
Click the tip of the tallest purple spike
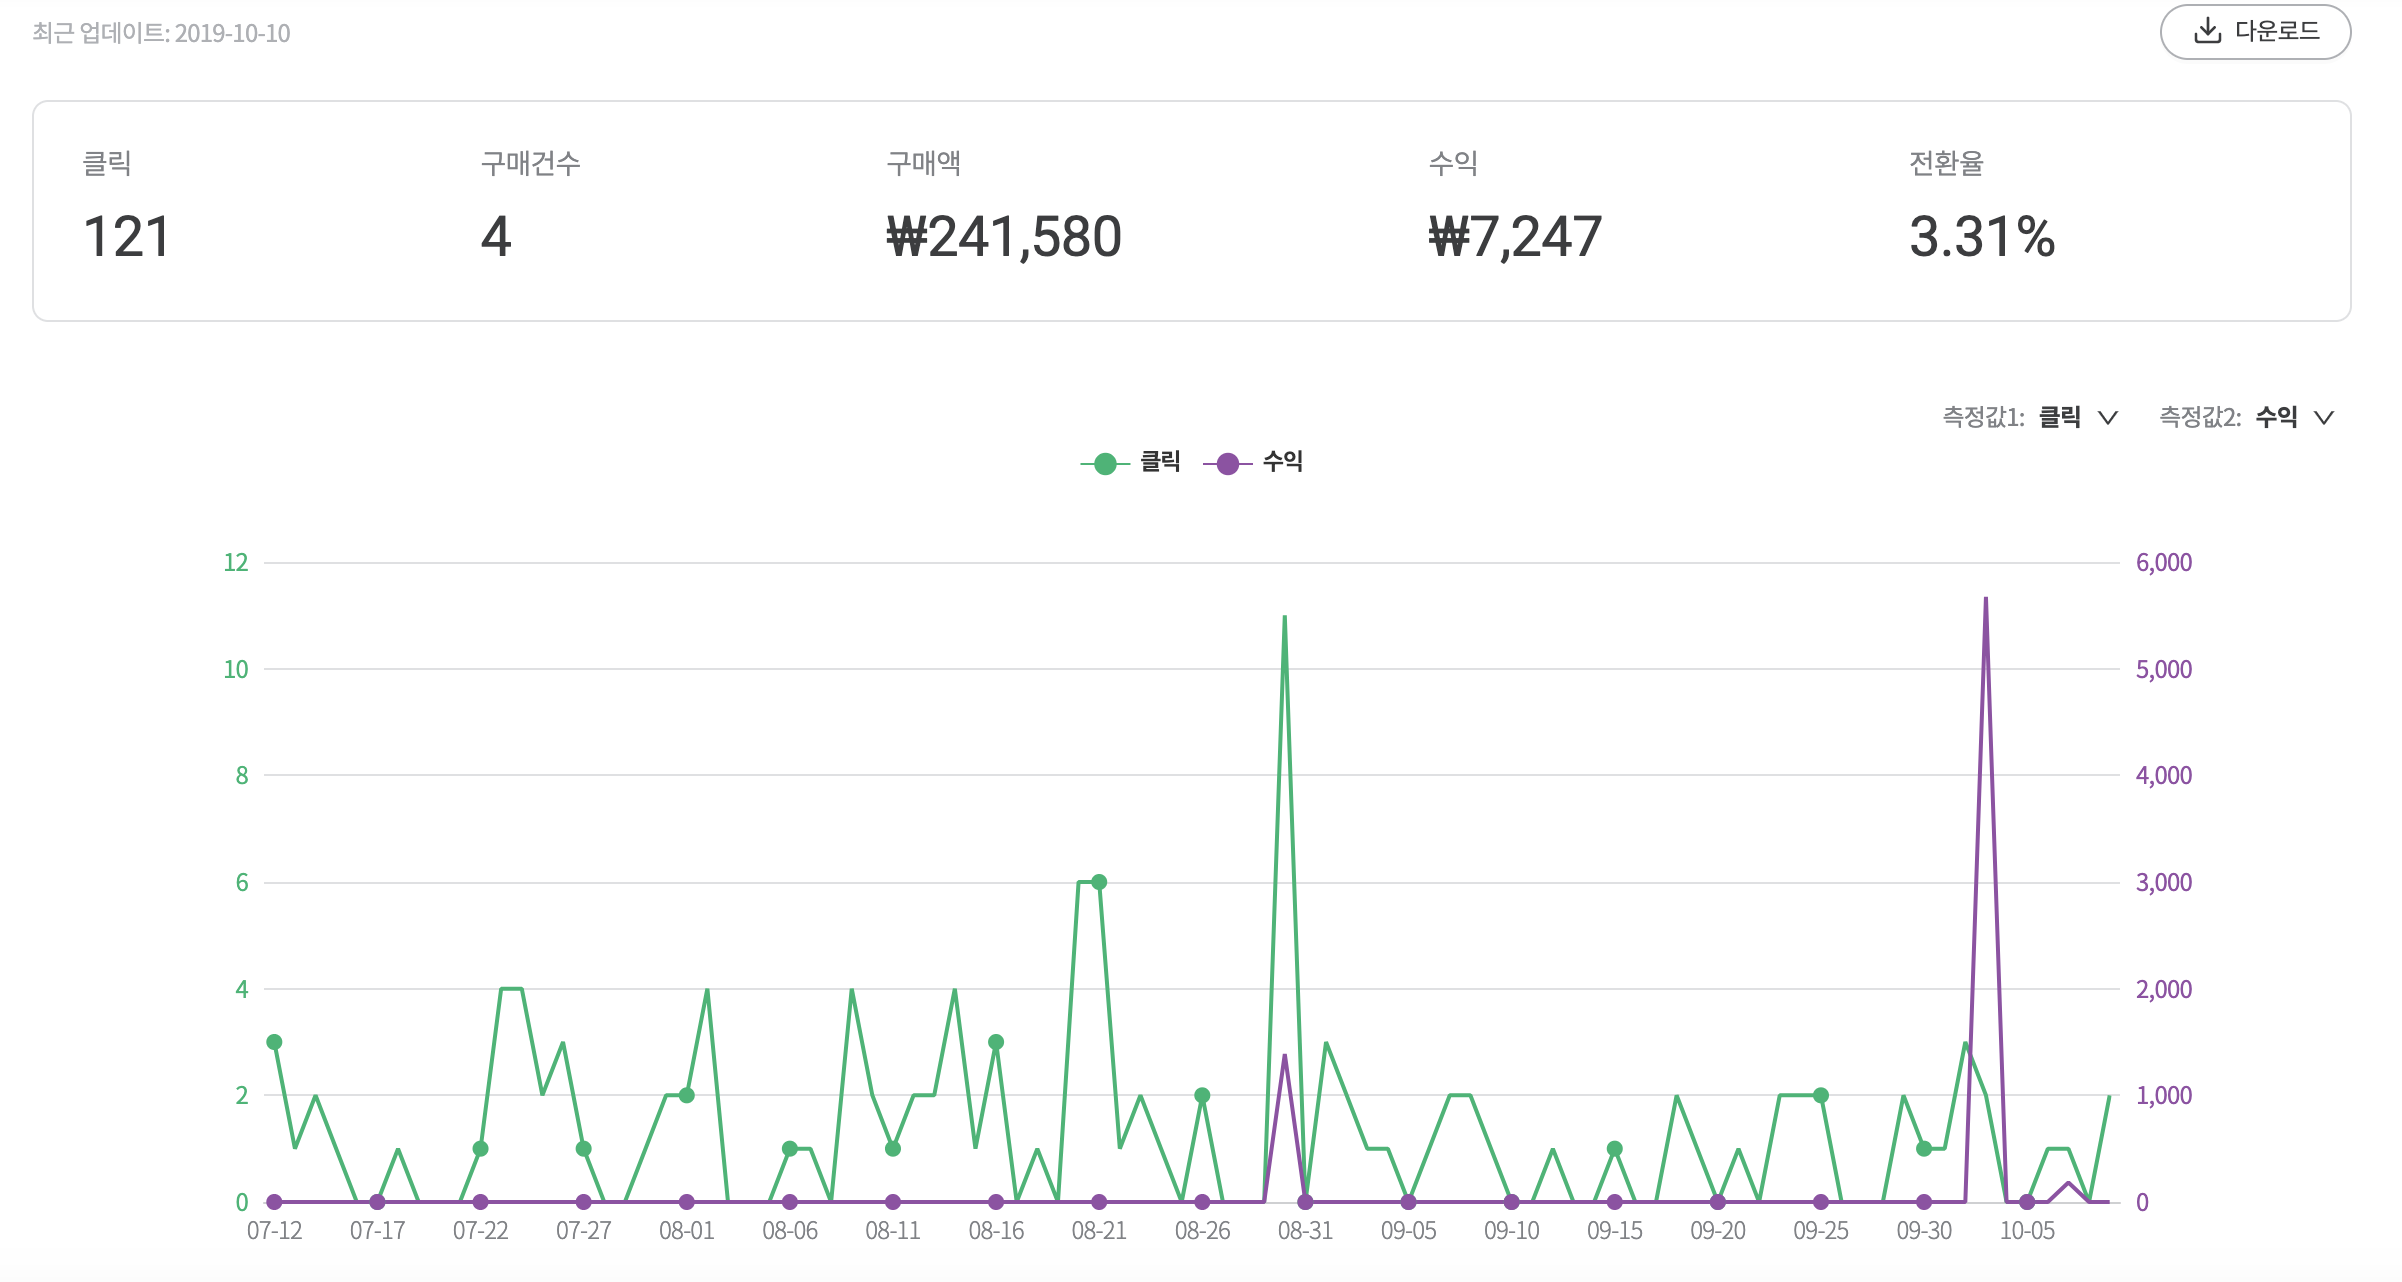(1986, 598)
